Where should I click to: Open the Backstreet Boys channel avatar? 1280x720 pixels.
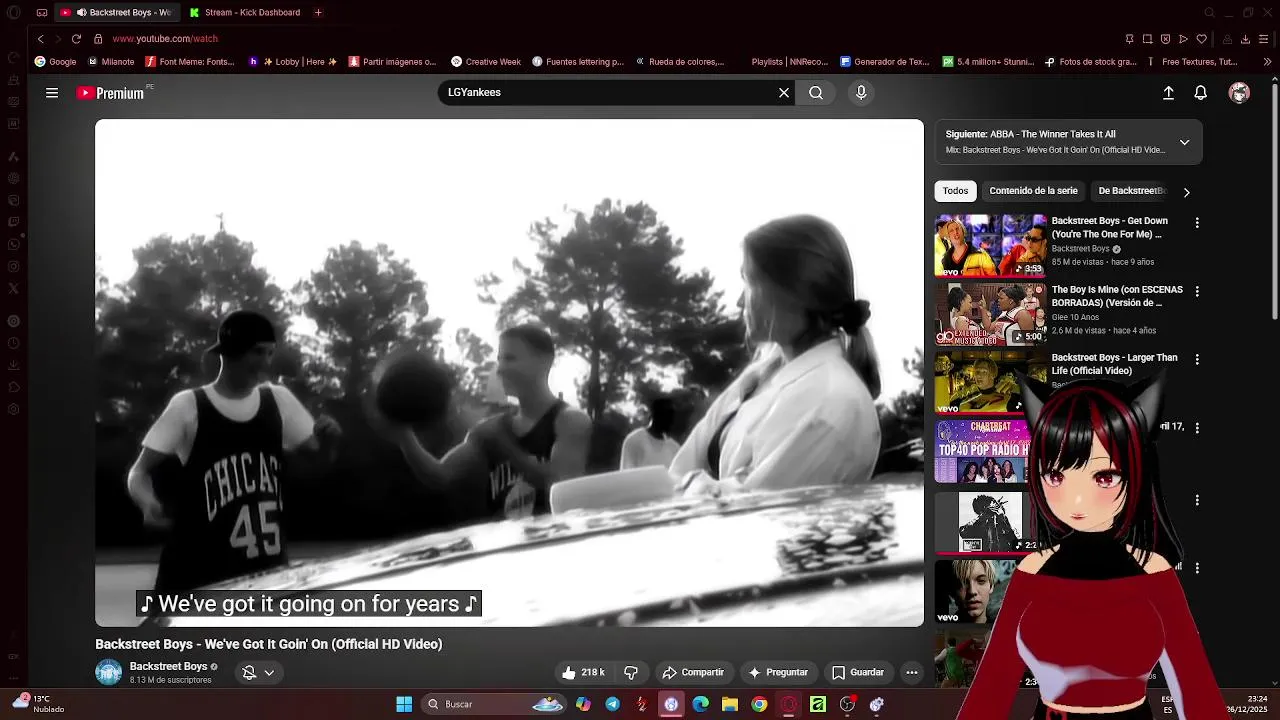pos(108,672)
